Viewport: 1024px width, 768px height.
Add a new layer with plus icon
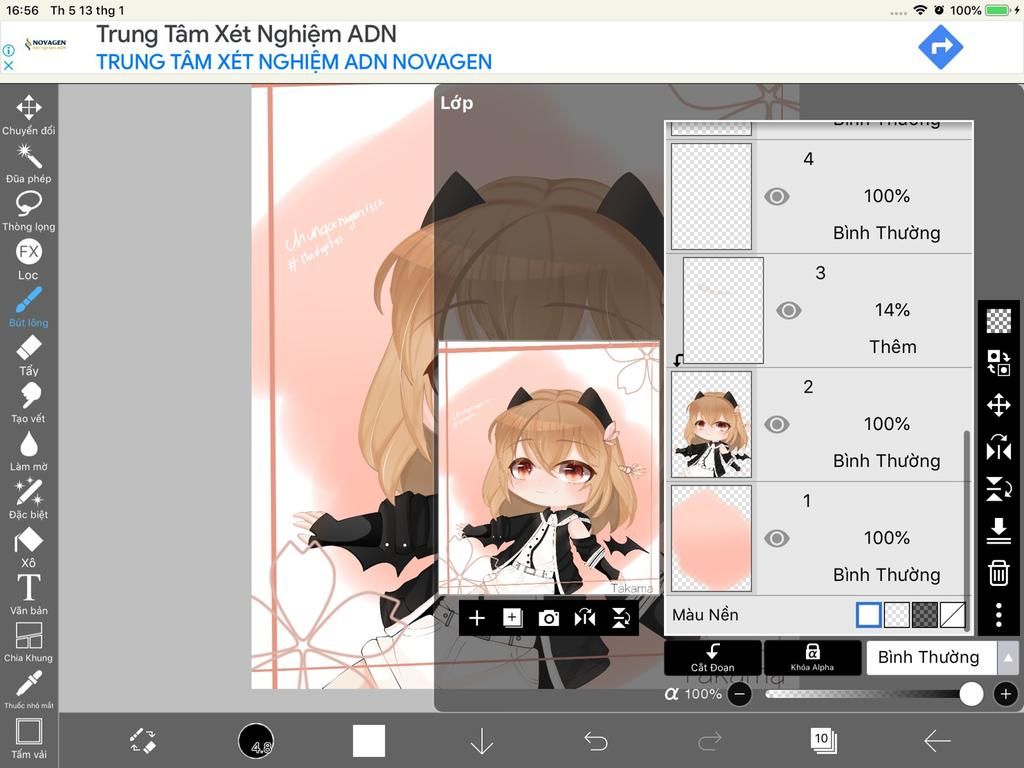click(477, 618)
